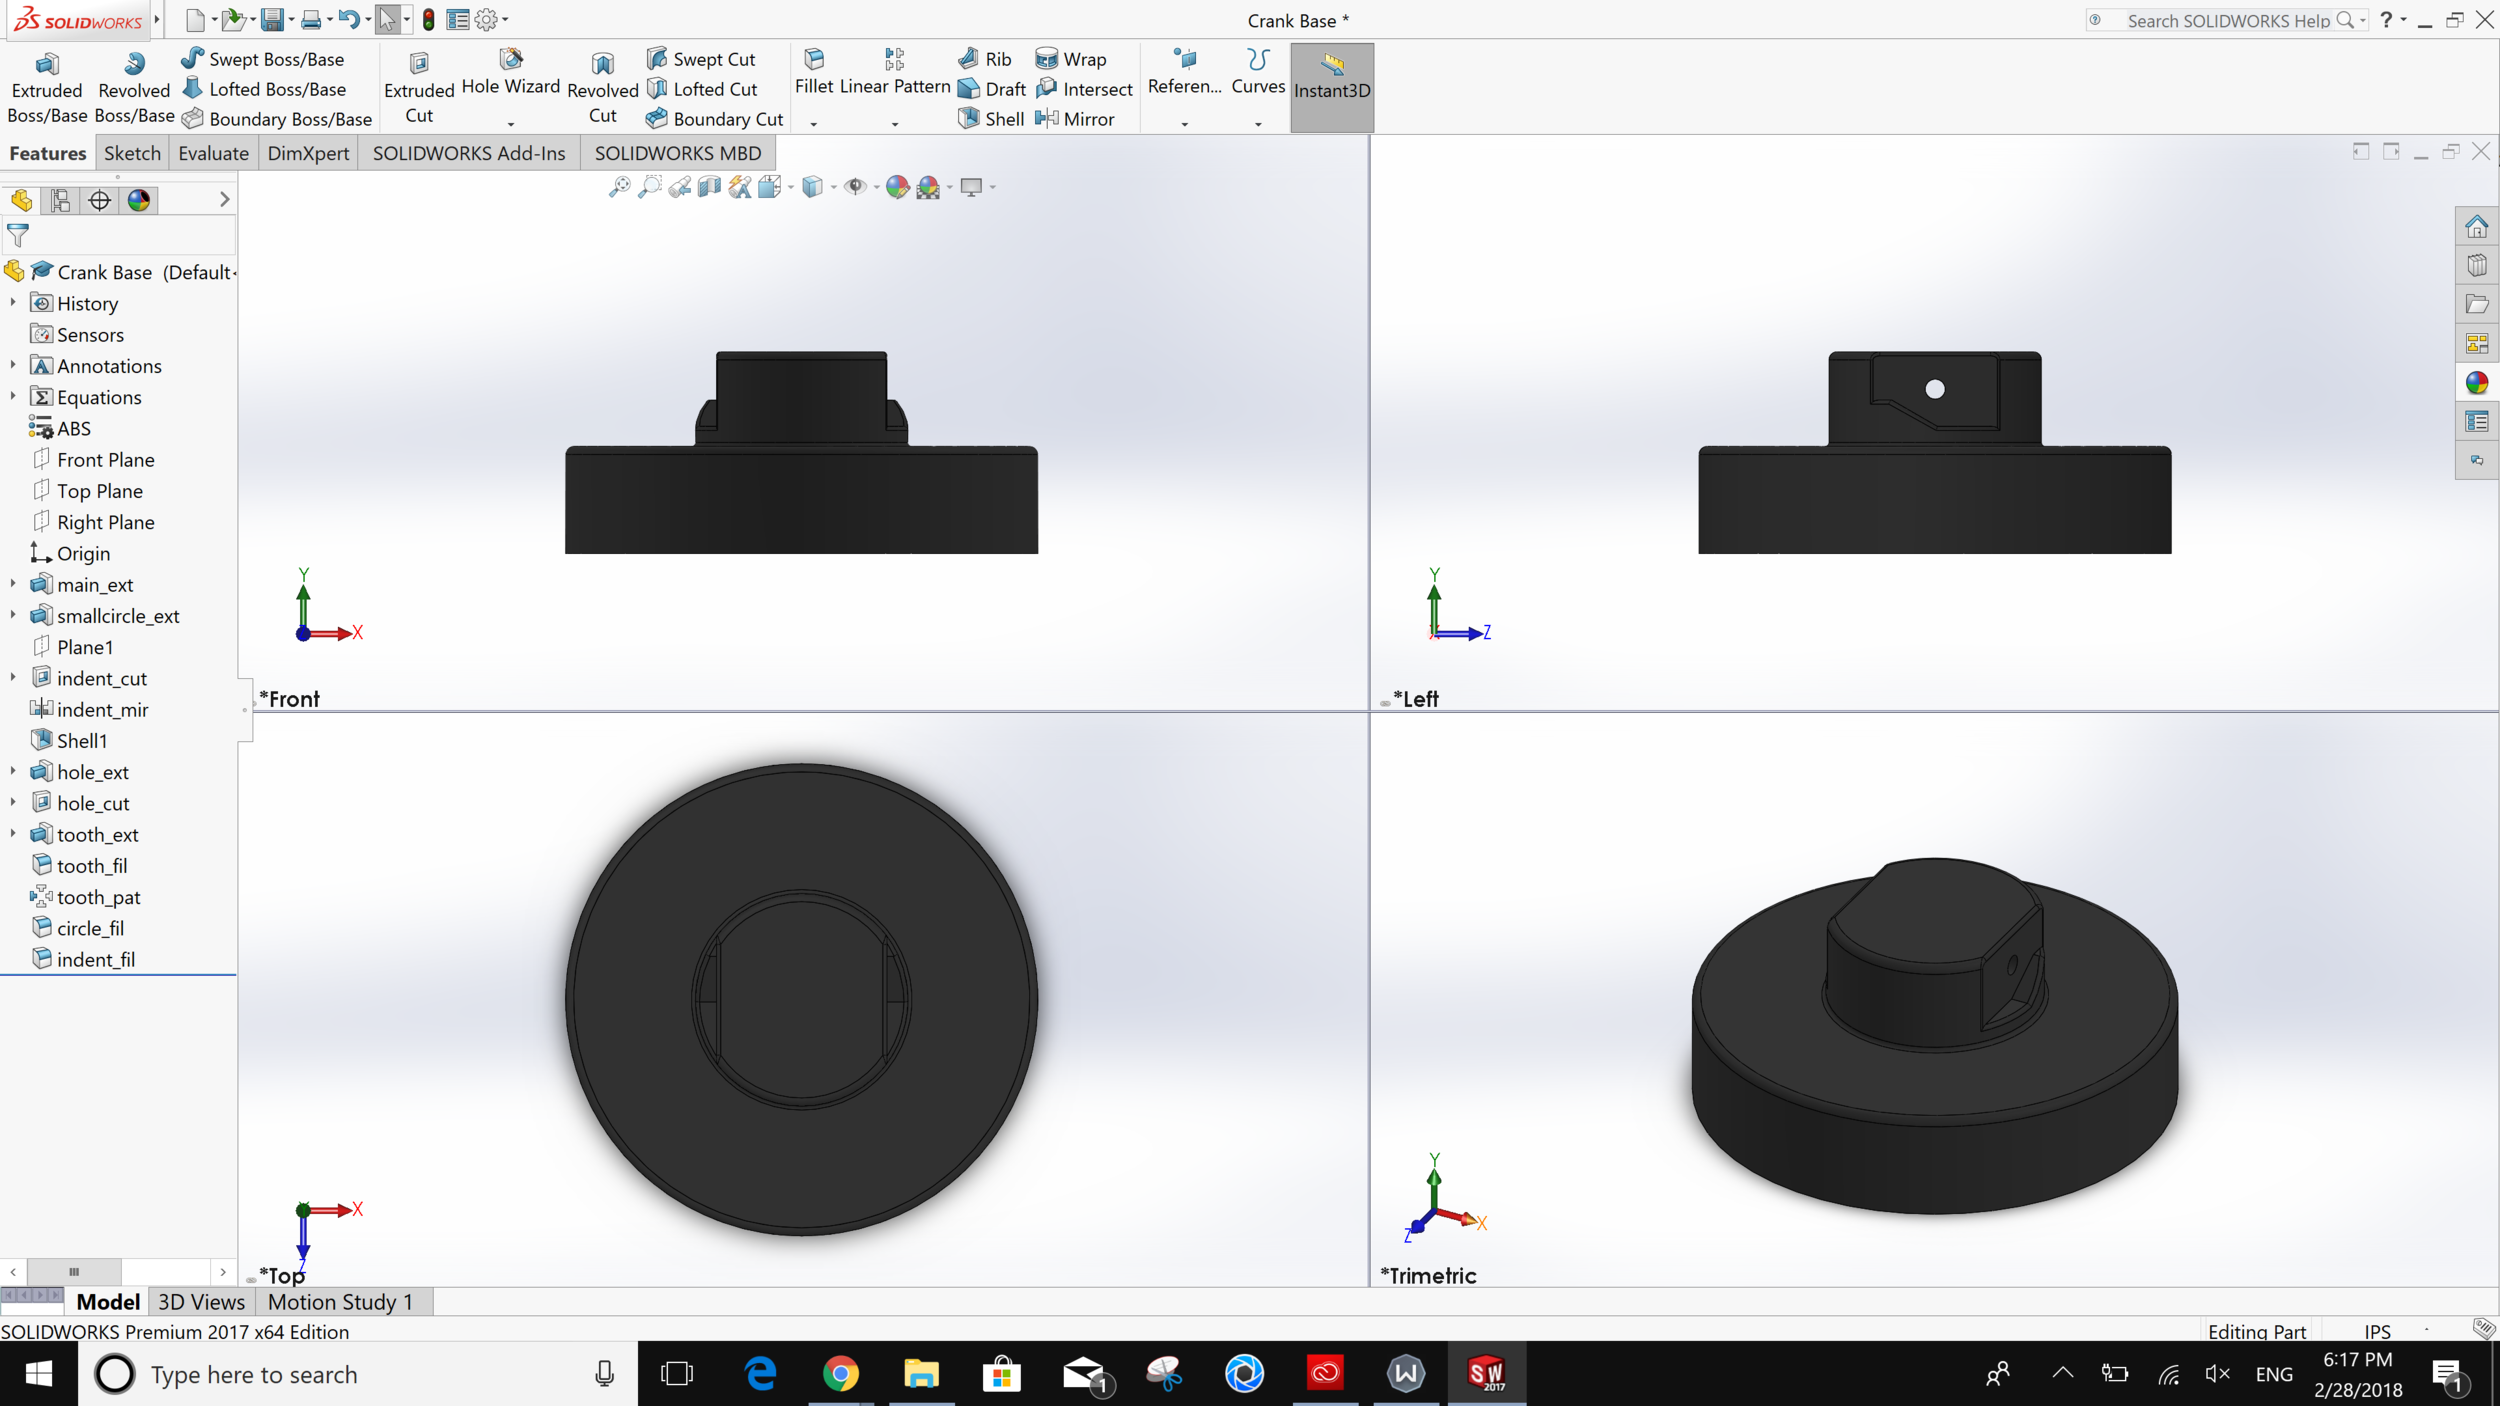Viewport: 2500px width, 1406px height.
Task: Open the Curves dropdown arrow
Action: 1258,124
